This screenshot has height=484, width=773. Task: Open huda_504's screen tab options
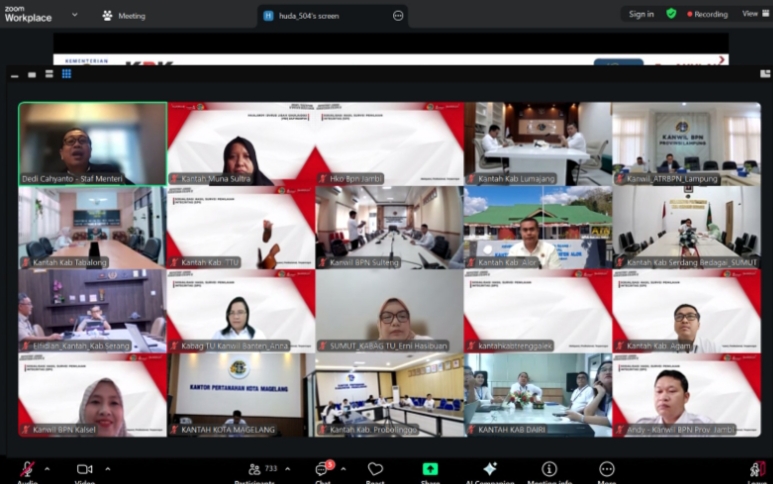click(398, 16)
